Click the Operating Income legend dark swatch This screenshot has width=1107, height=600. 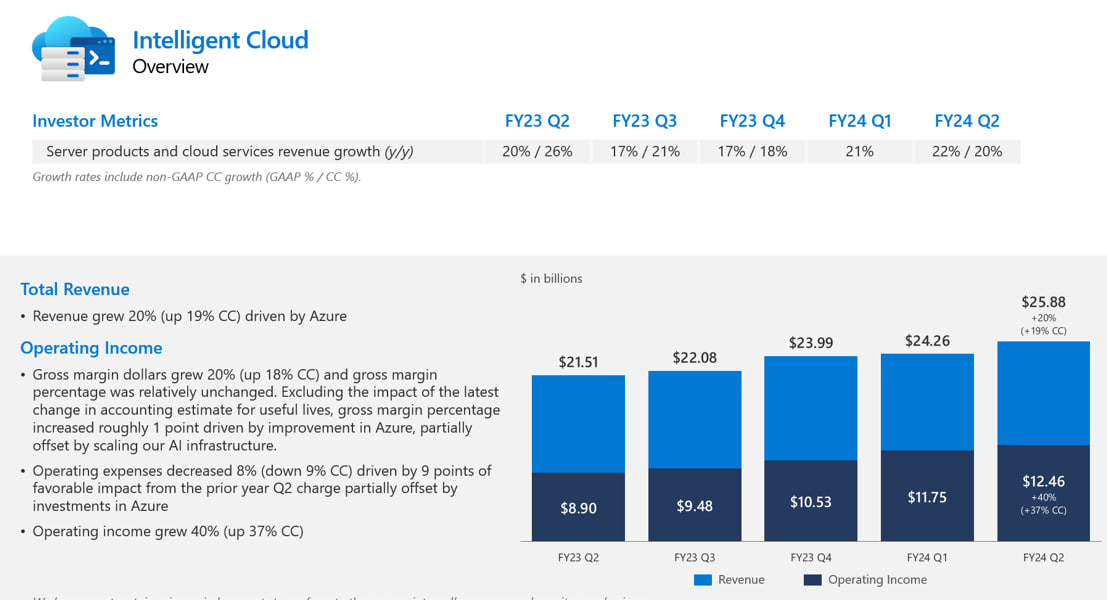pos(813,580)
